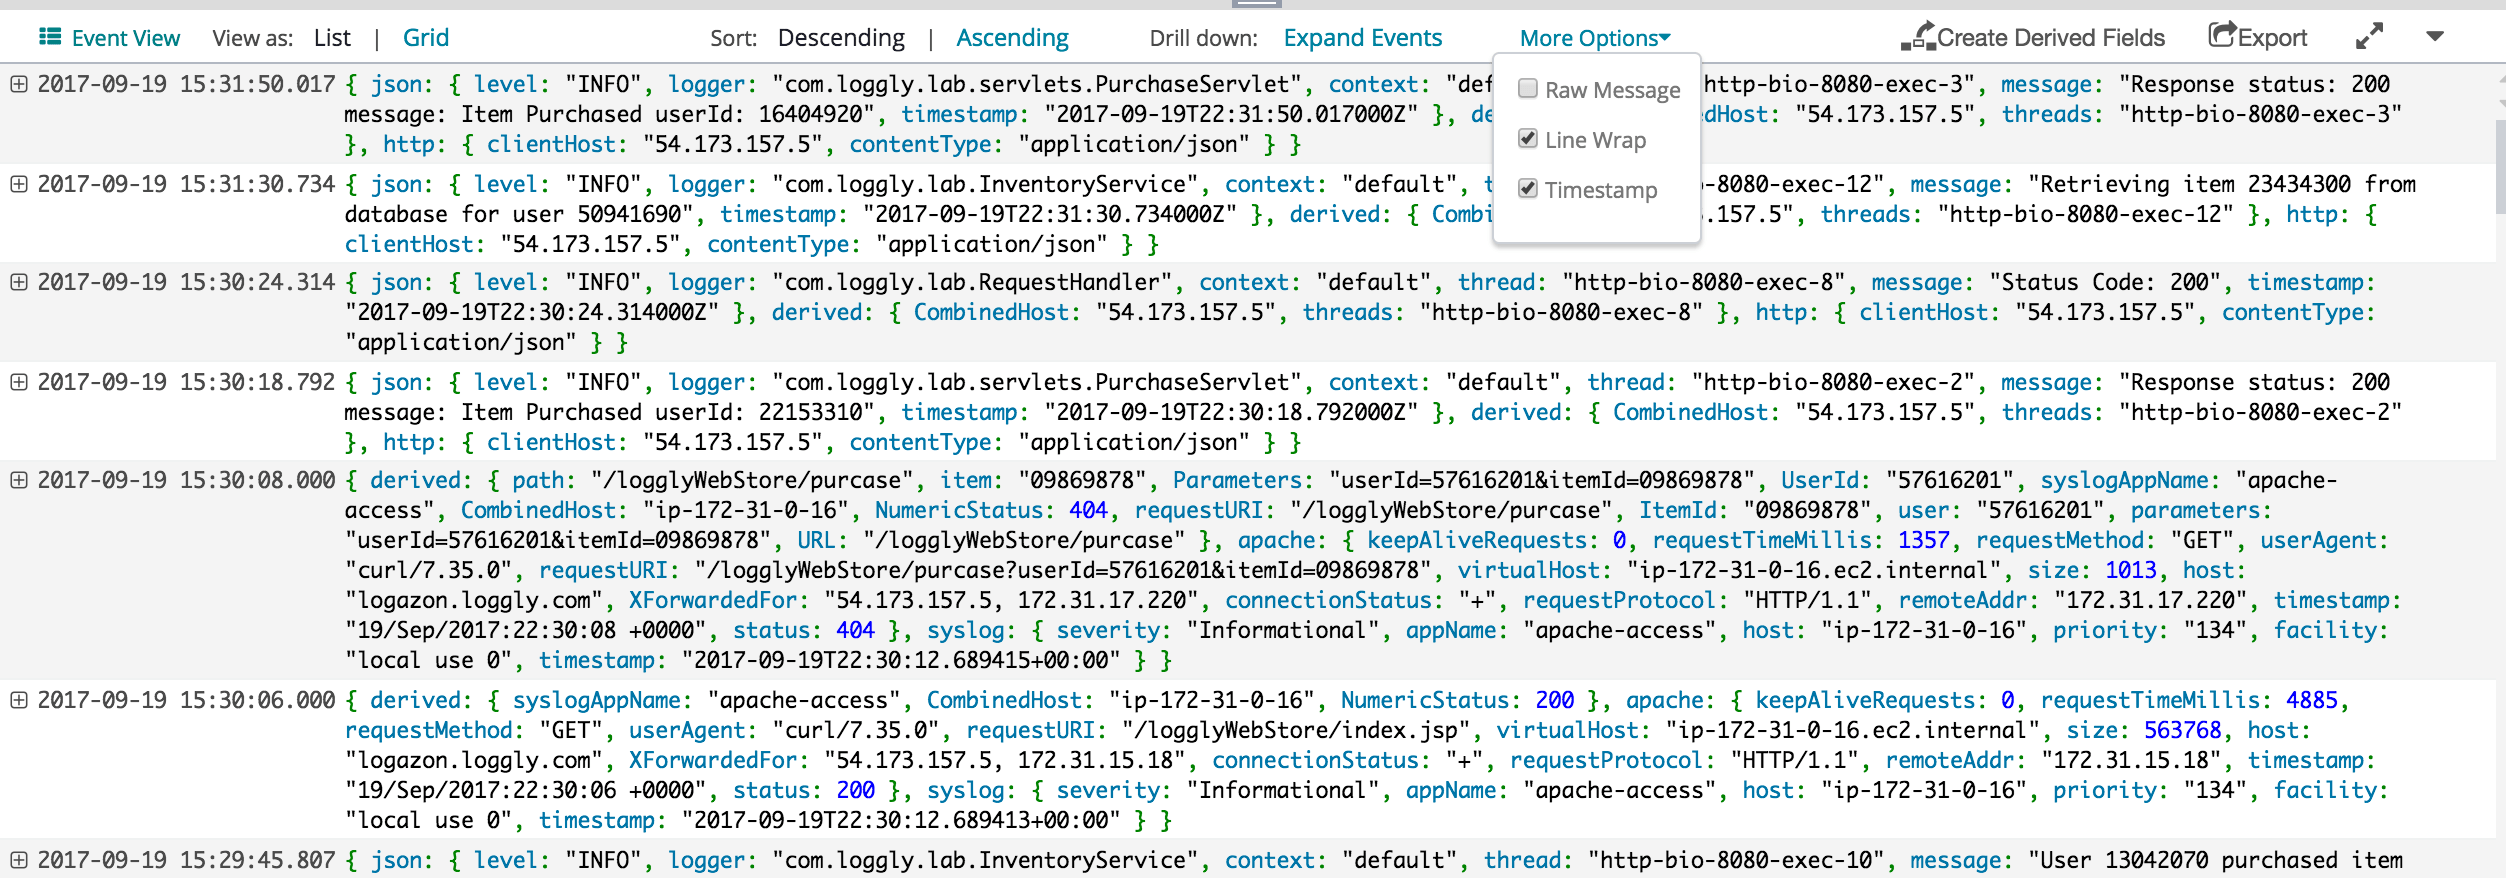Select the List view option
Image resolution: width=2506 pixels, height=878 pixels.
click(x=332, y=38)
